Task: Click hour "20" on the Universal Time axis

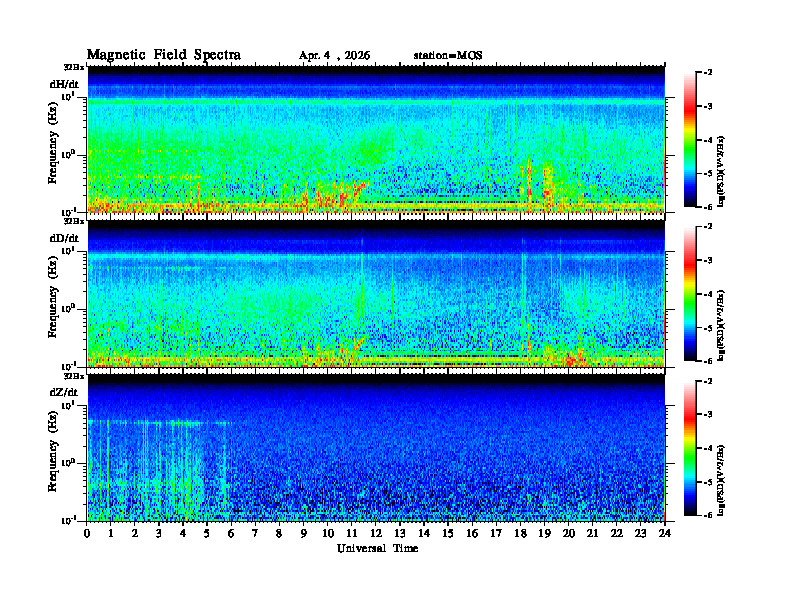Action: point(568,533)
